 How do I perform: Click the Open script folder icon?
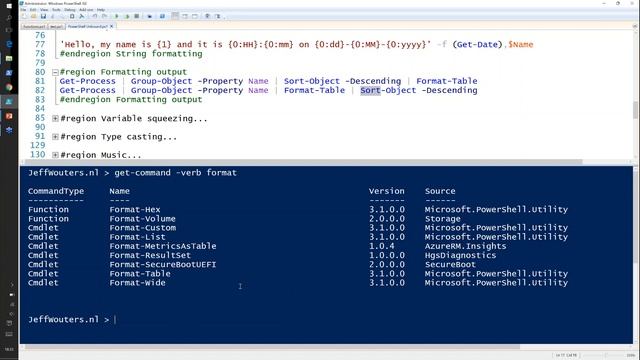(x=33, y=16)
